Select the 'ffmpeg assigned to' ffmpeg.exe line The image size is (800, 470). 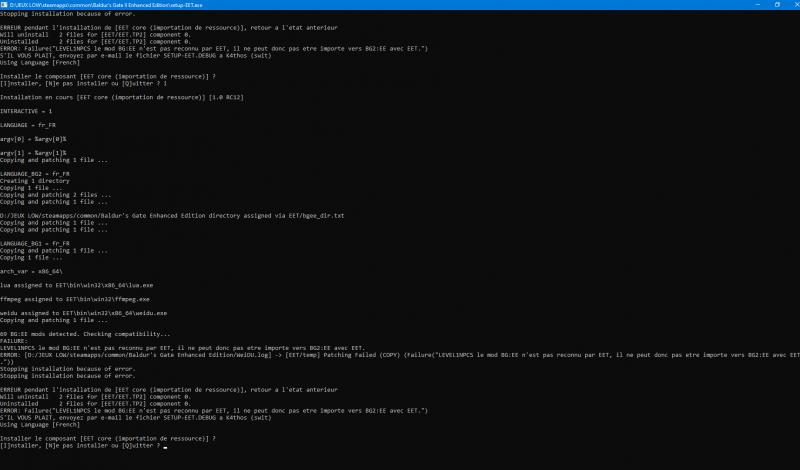pyautogui.click(x=75, y=299)
